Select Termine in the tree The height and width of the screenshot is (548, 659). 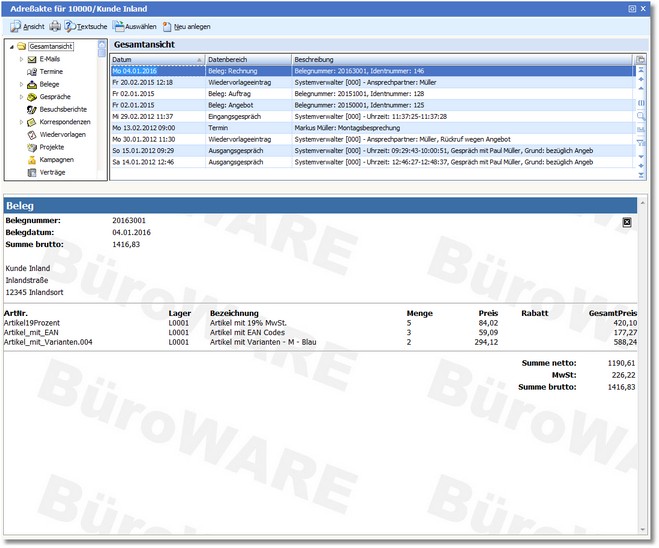click(x=51, y=72)
